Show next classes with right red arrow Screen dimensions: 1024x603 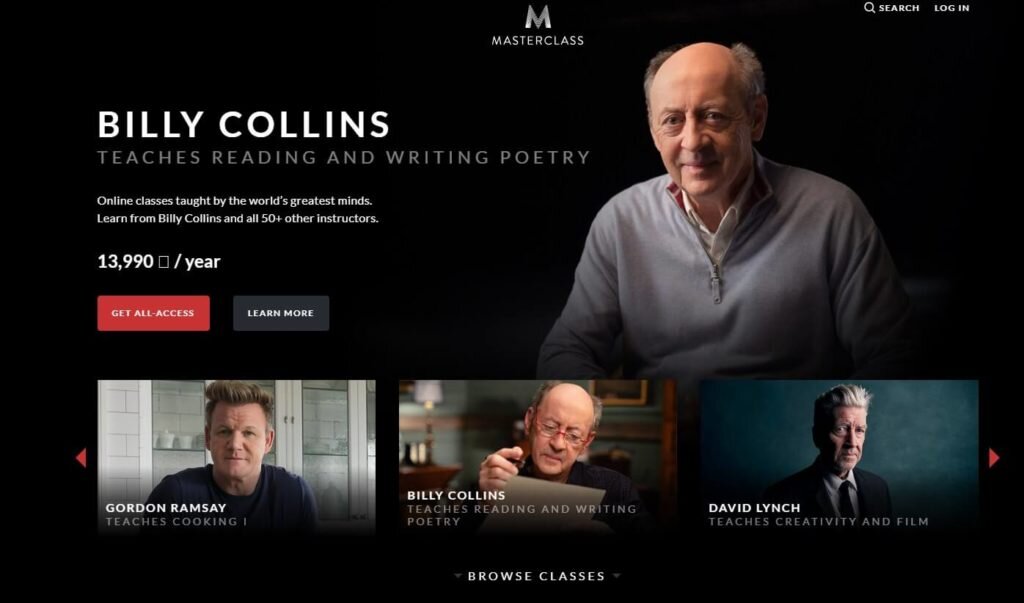click(x=994, y=458)
